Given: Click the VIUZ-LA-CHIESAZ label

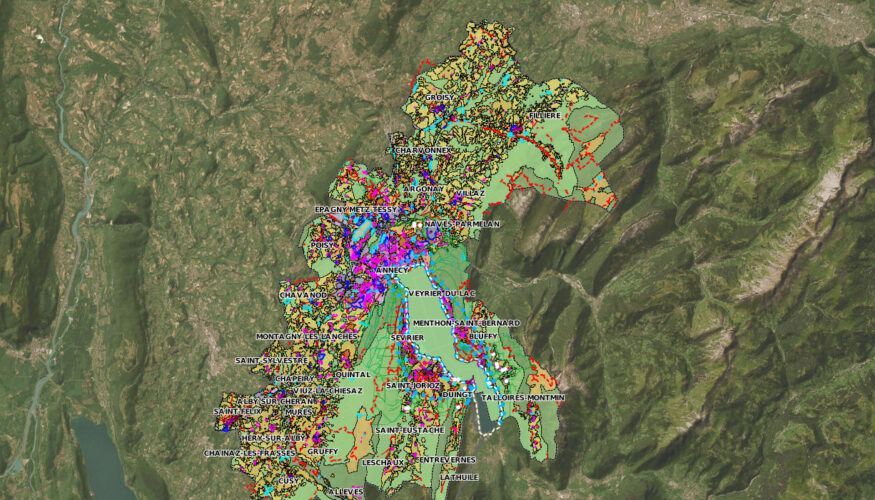Looking at the screenshot, I should (x=327, y=391).
